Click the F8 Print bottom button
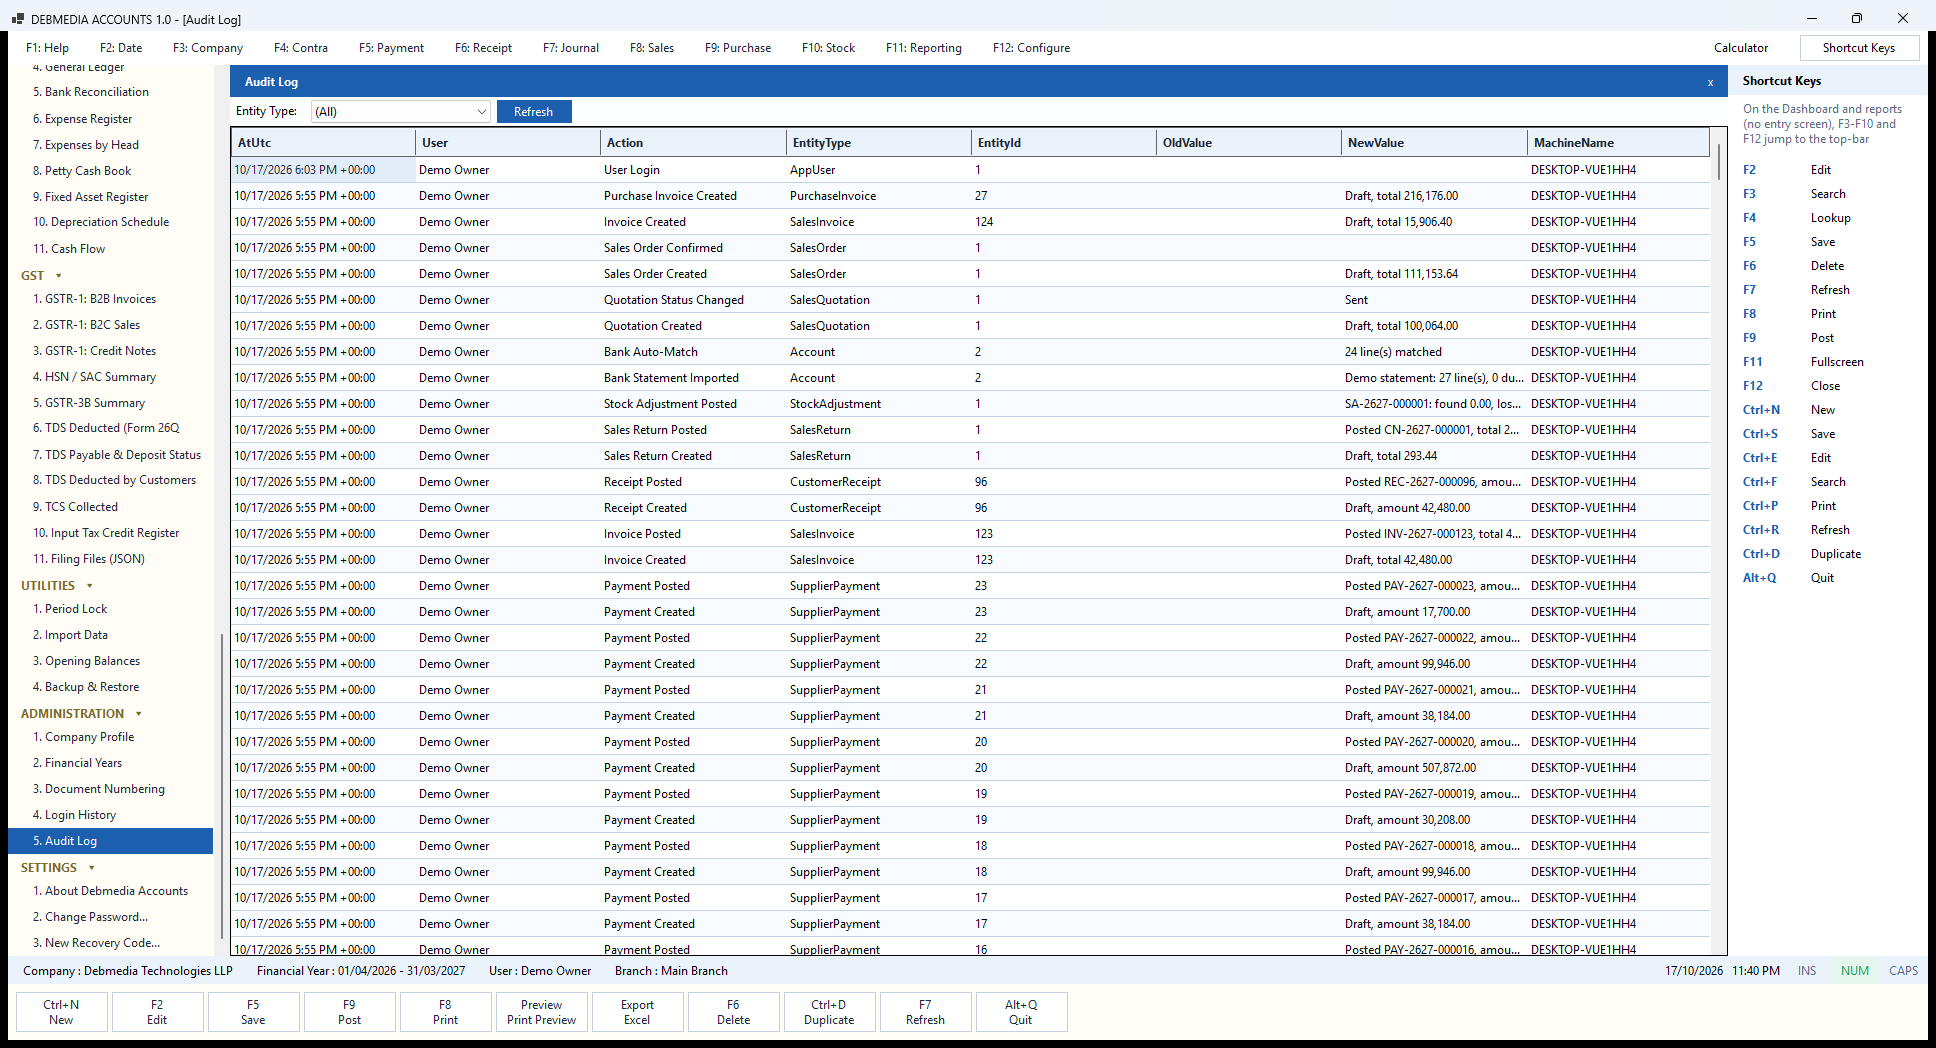 (x=445, y=1012)
